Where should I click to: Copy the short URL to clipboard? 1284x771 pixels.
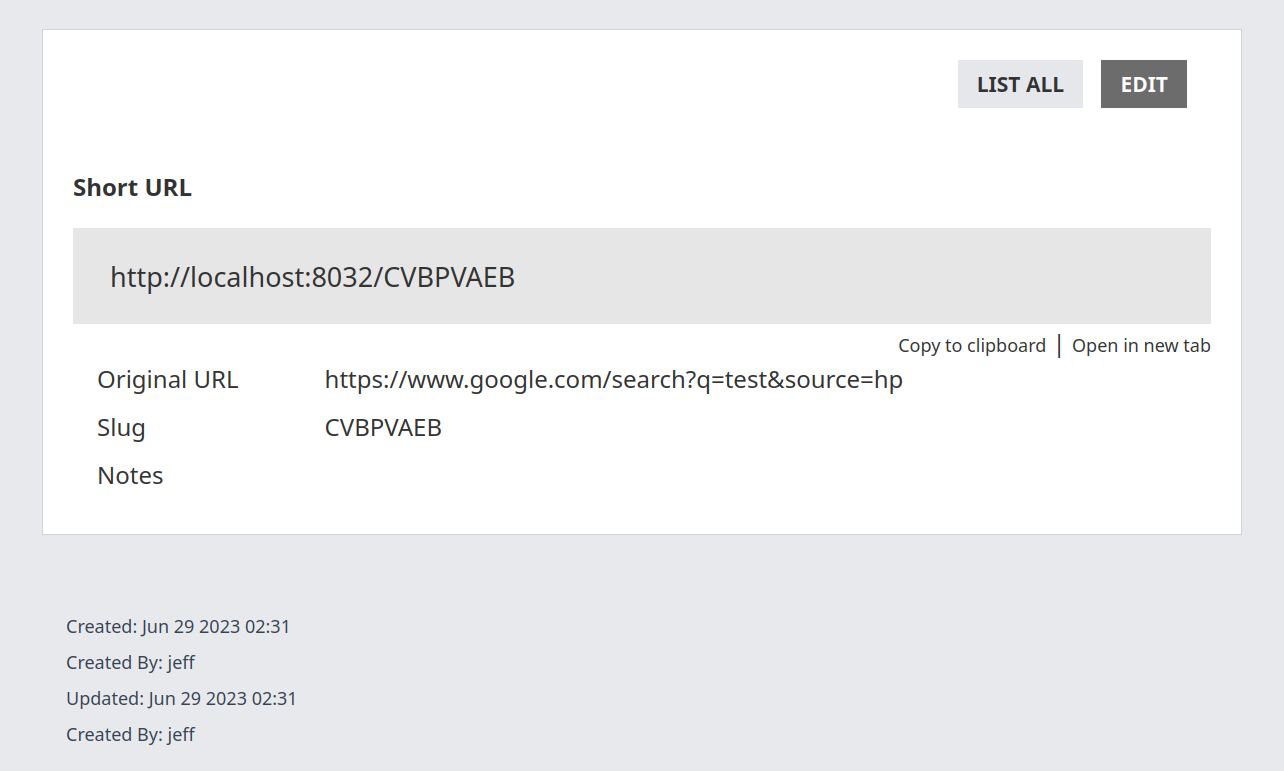(971, 346)
